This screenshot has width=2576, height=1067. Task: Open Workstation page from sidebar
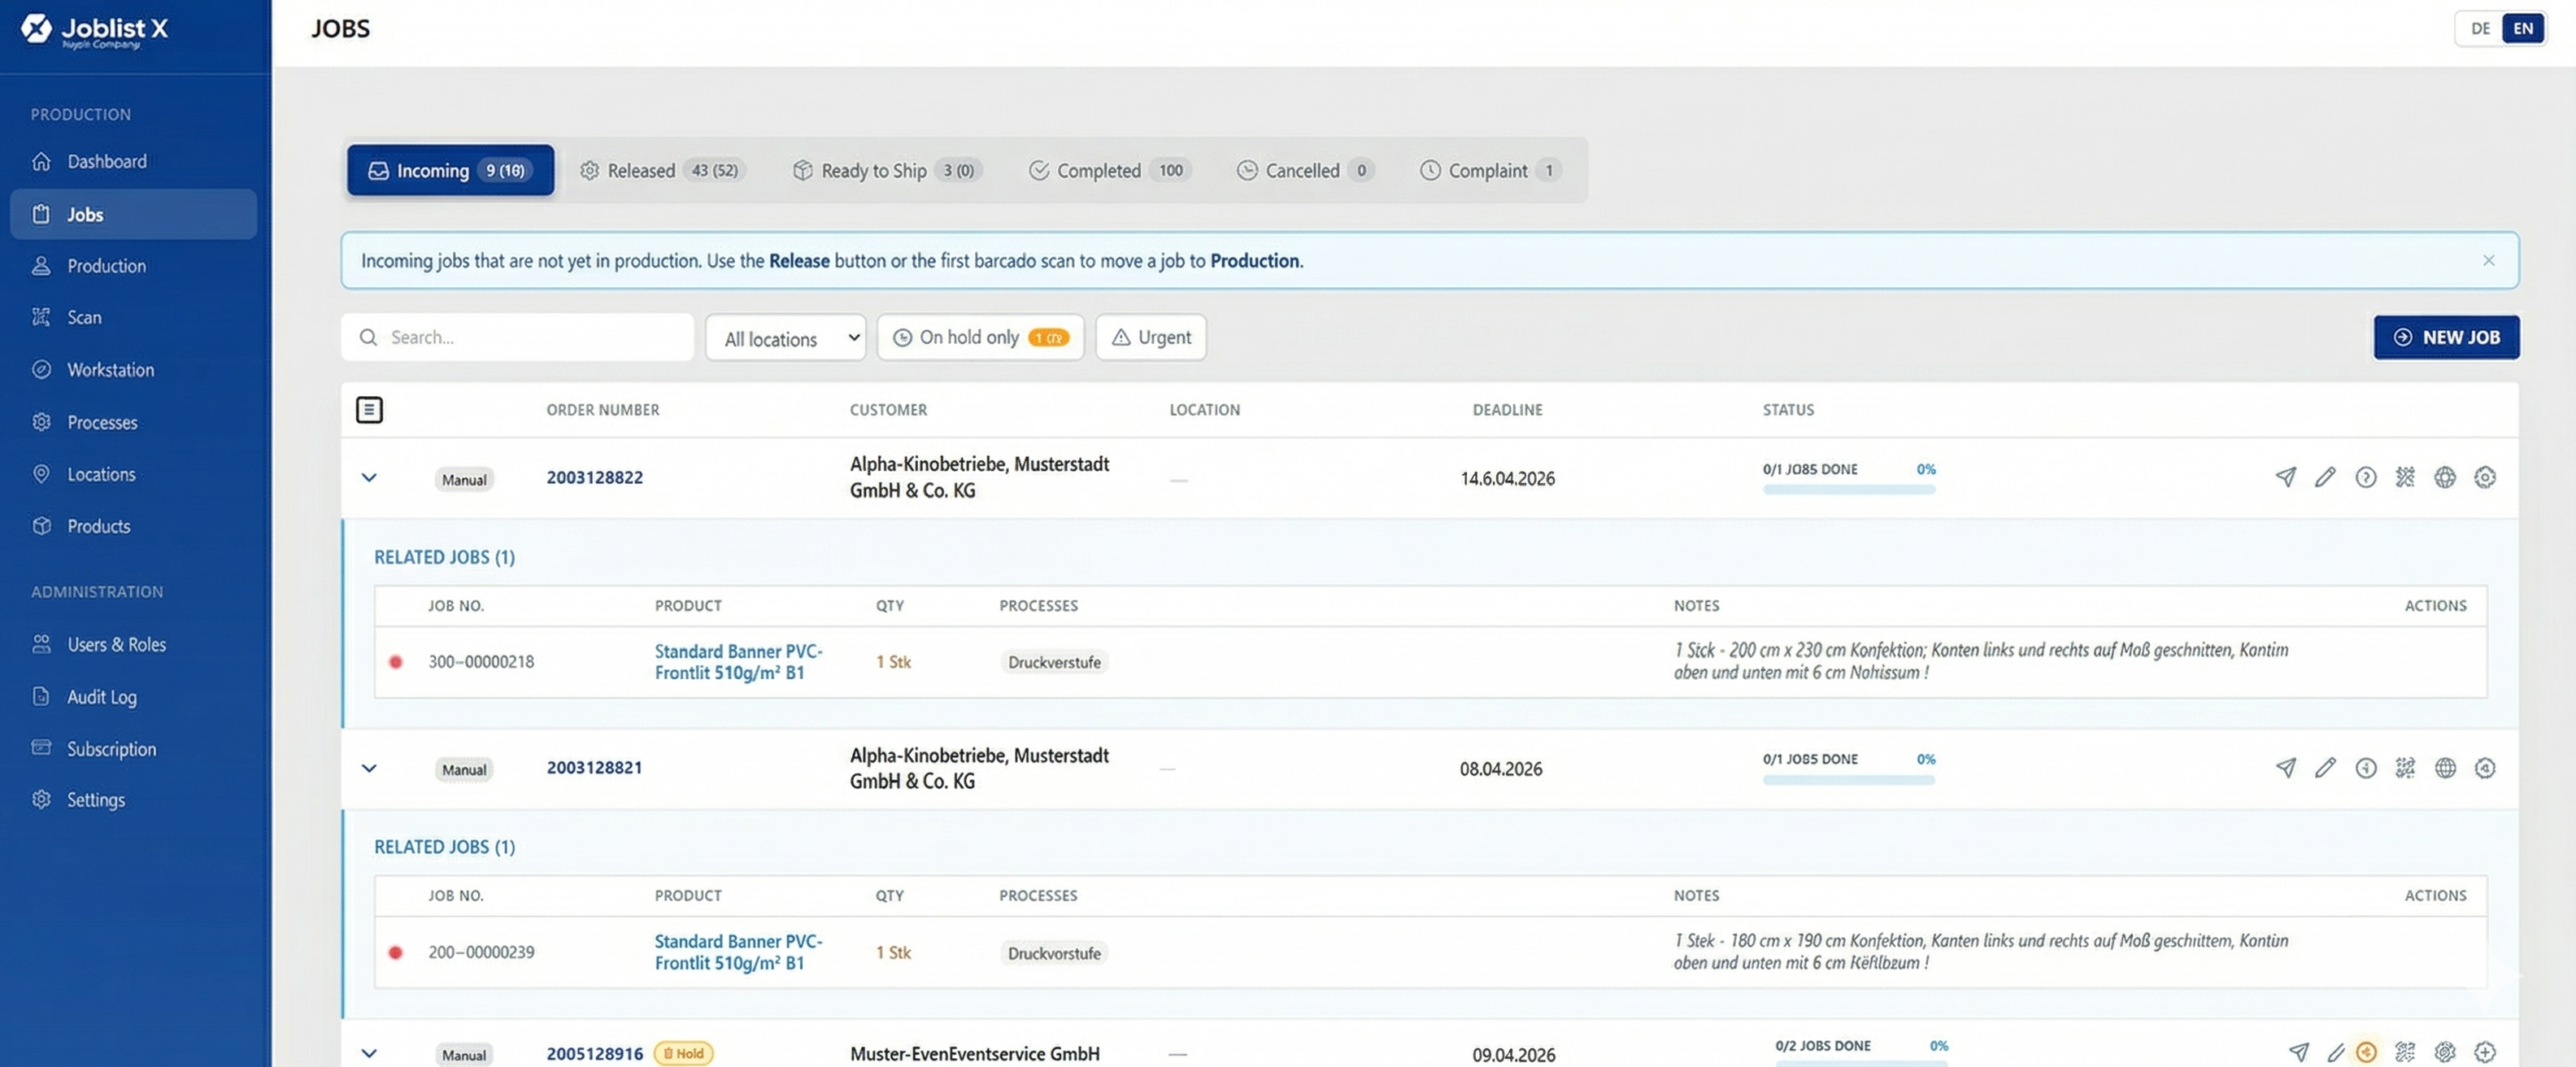point(110,370)
